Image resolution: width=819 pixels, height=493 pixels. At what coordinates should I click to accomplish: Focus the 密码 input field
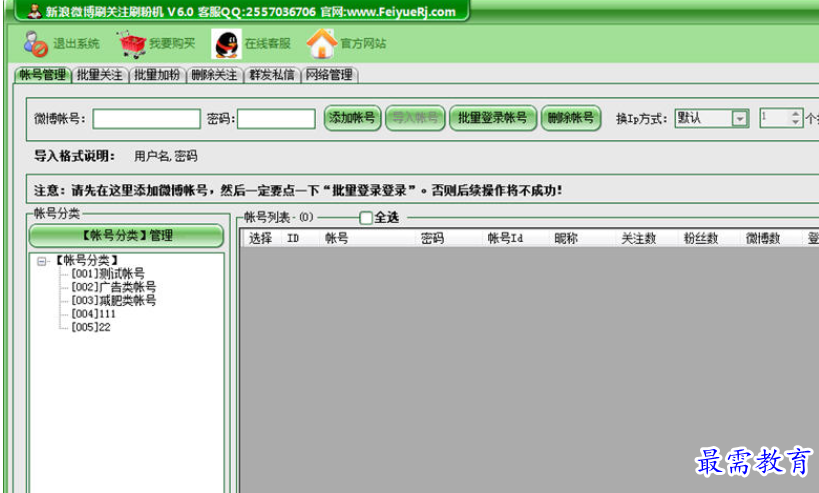276,119
